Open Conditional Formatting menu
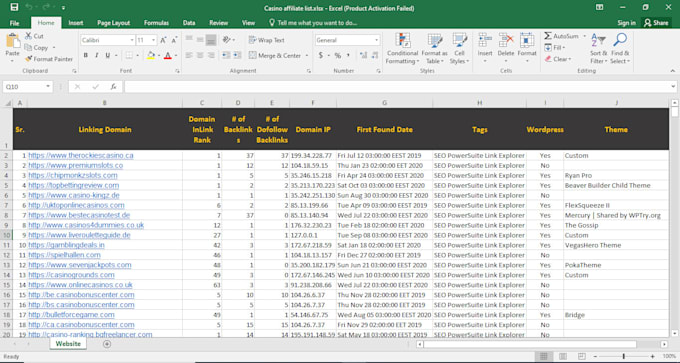 coord(402,49)
